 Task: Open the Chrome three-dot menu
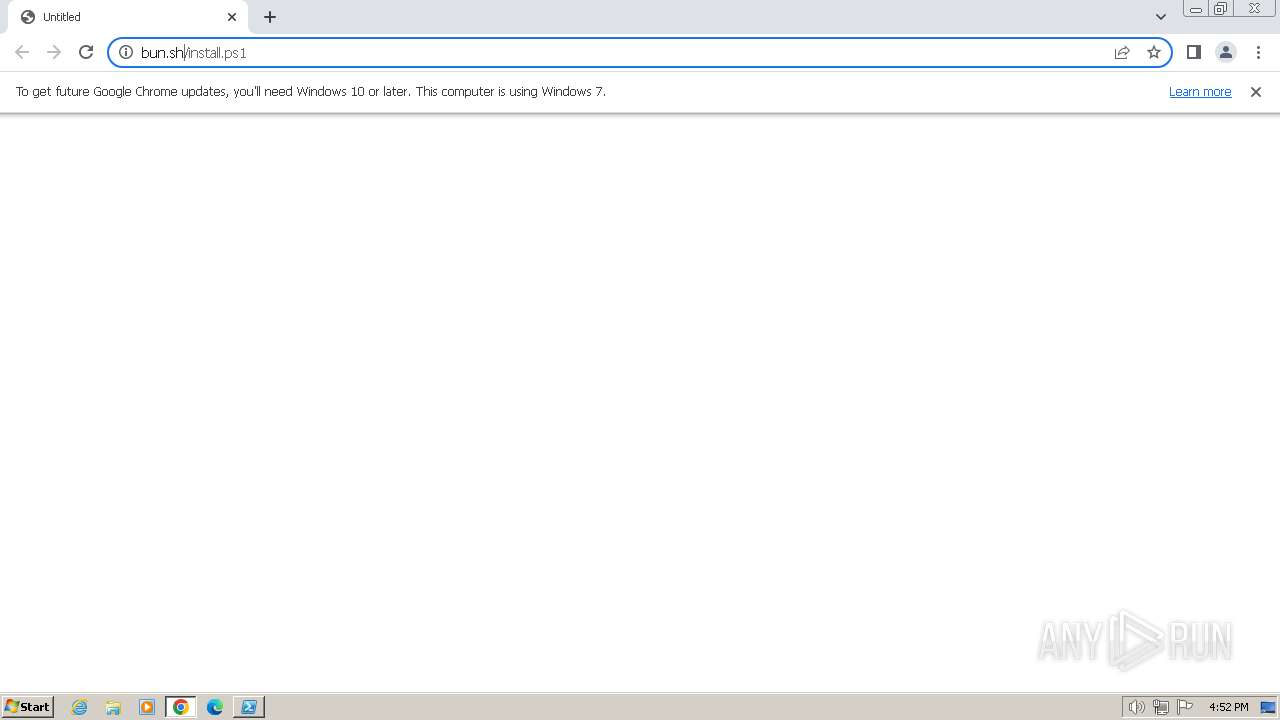1258,52
